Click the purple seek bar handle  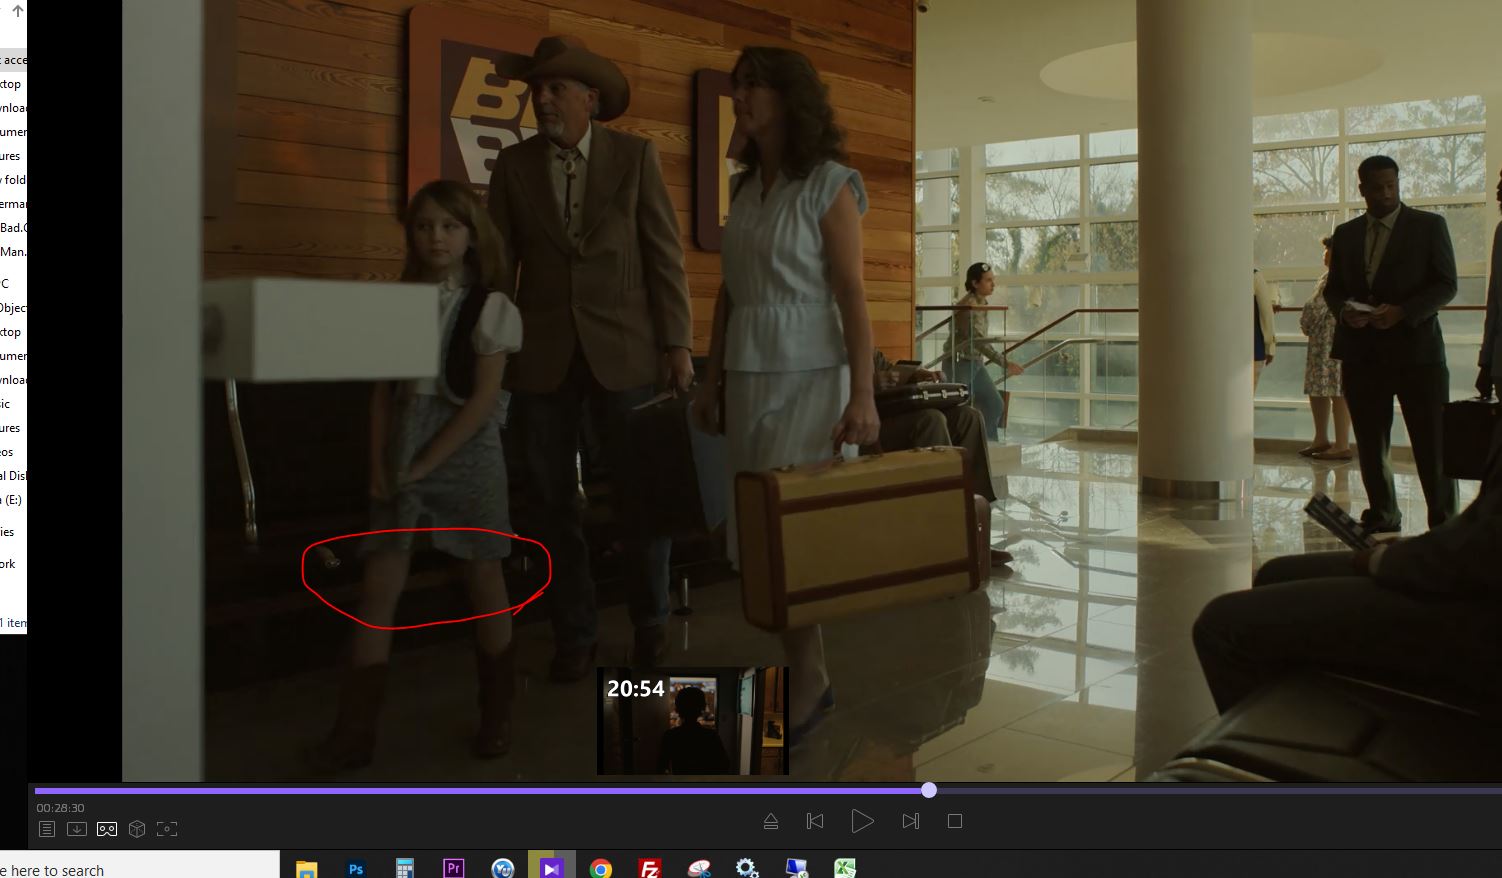929,790
